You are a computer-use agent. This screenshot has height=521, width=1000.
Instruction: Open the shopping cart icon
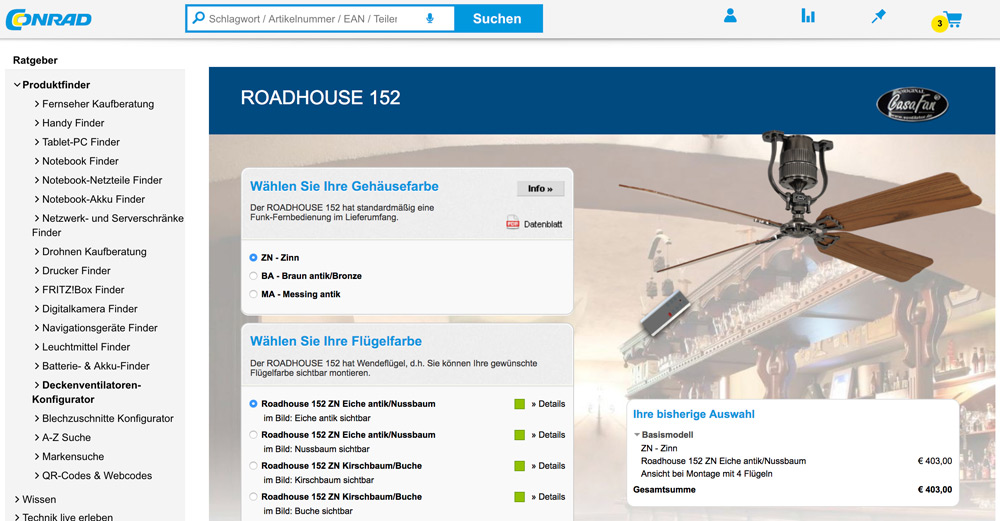tap(953, 20)
